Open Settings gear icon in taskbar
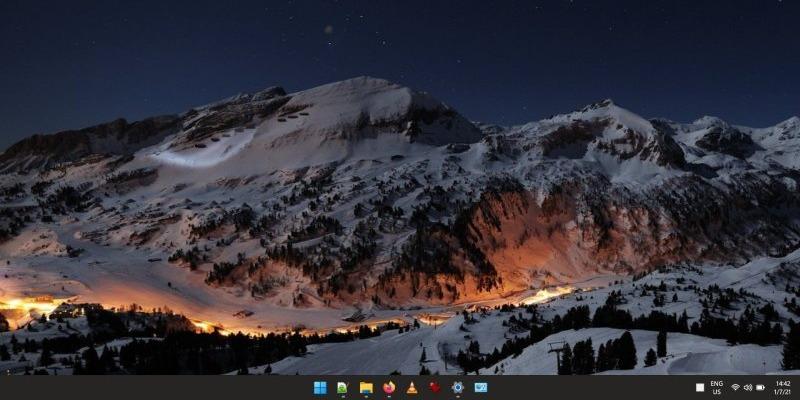 tap(458, 388)
